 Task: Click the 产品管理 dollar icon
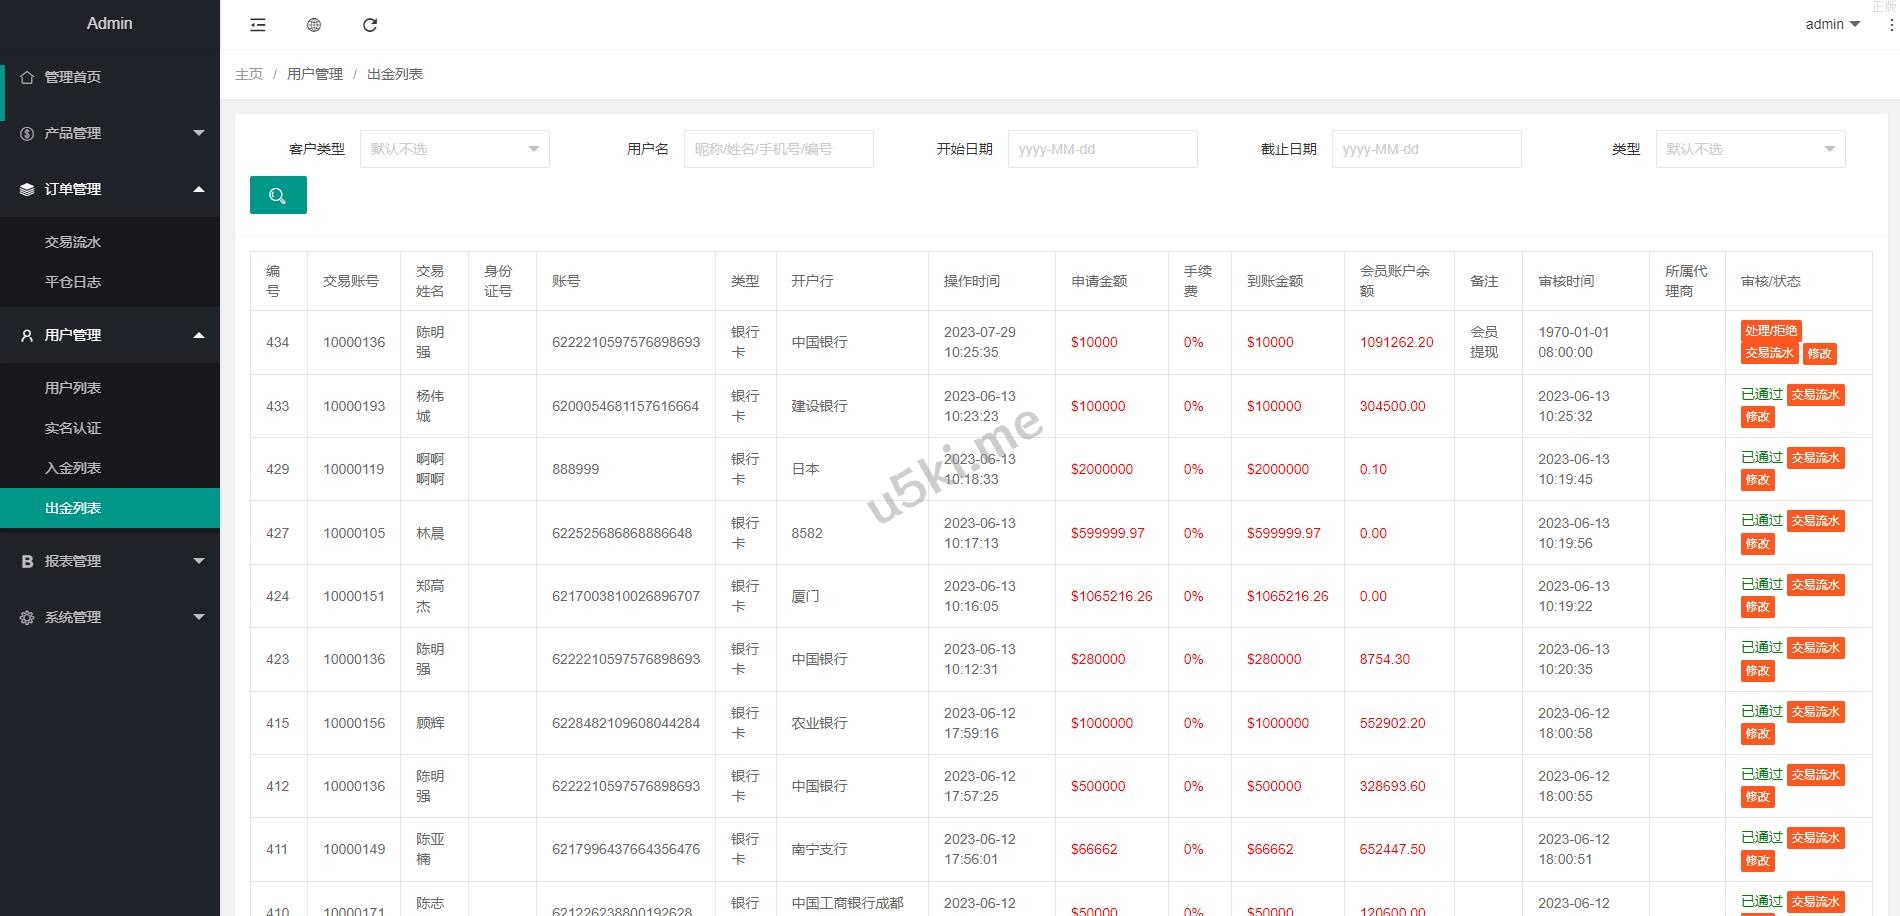(27, 133)
